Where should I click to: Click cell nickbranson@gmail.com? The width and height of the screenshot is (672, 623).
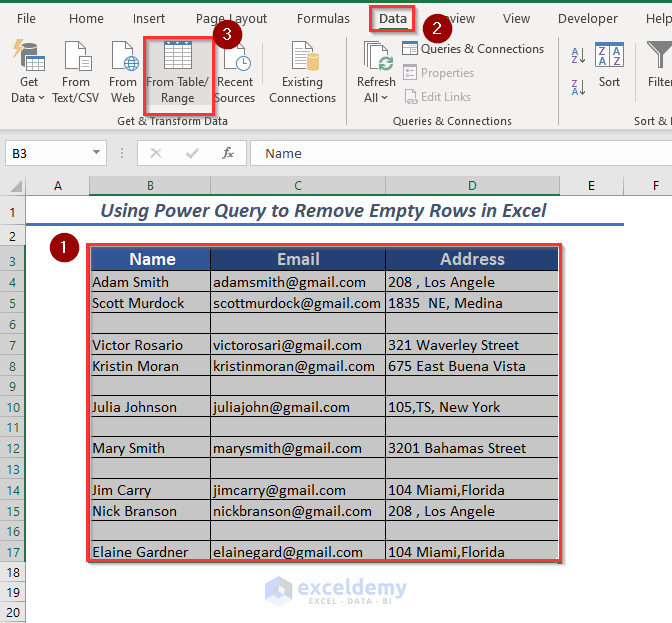[x=298, y=511]
